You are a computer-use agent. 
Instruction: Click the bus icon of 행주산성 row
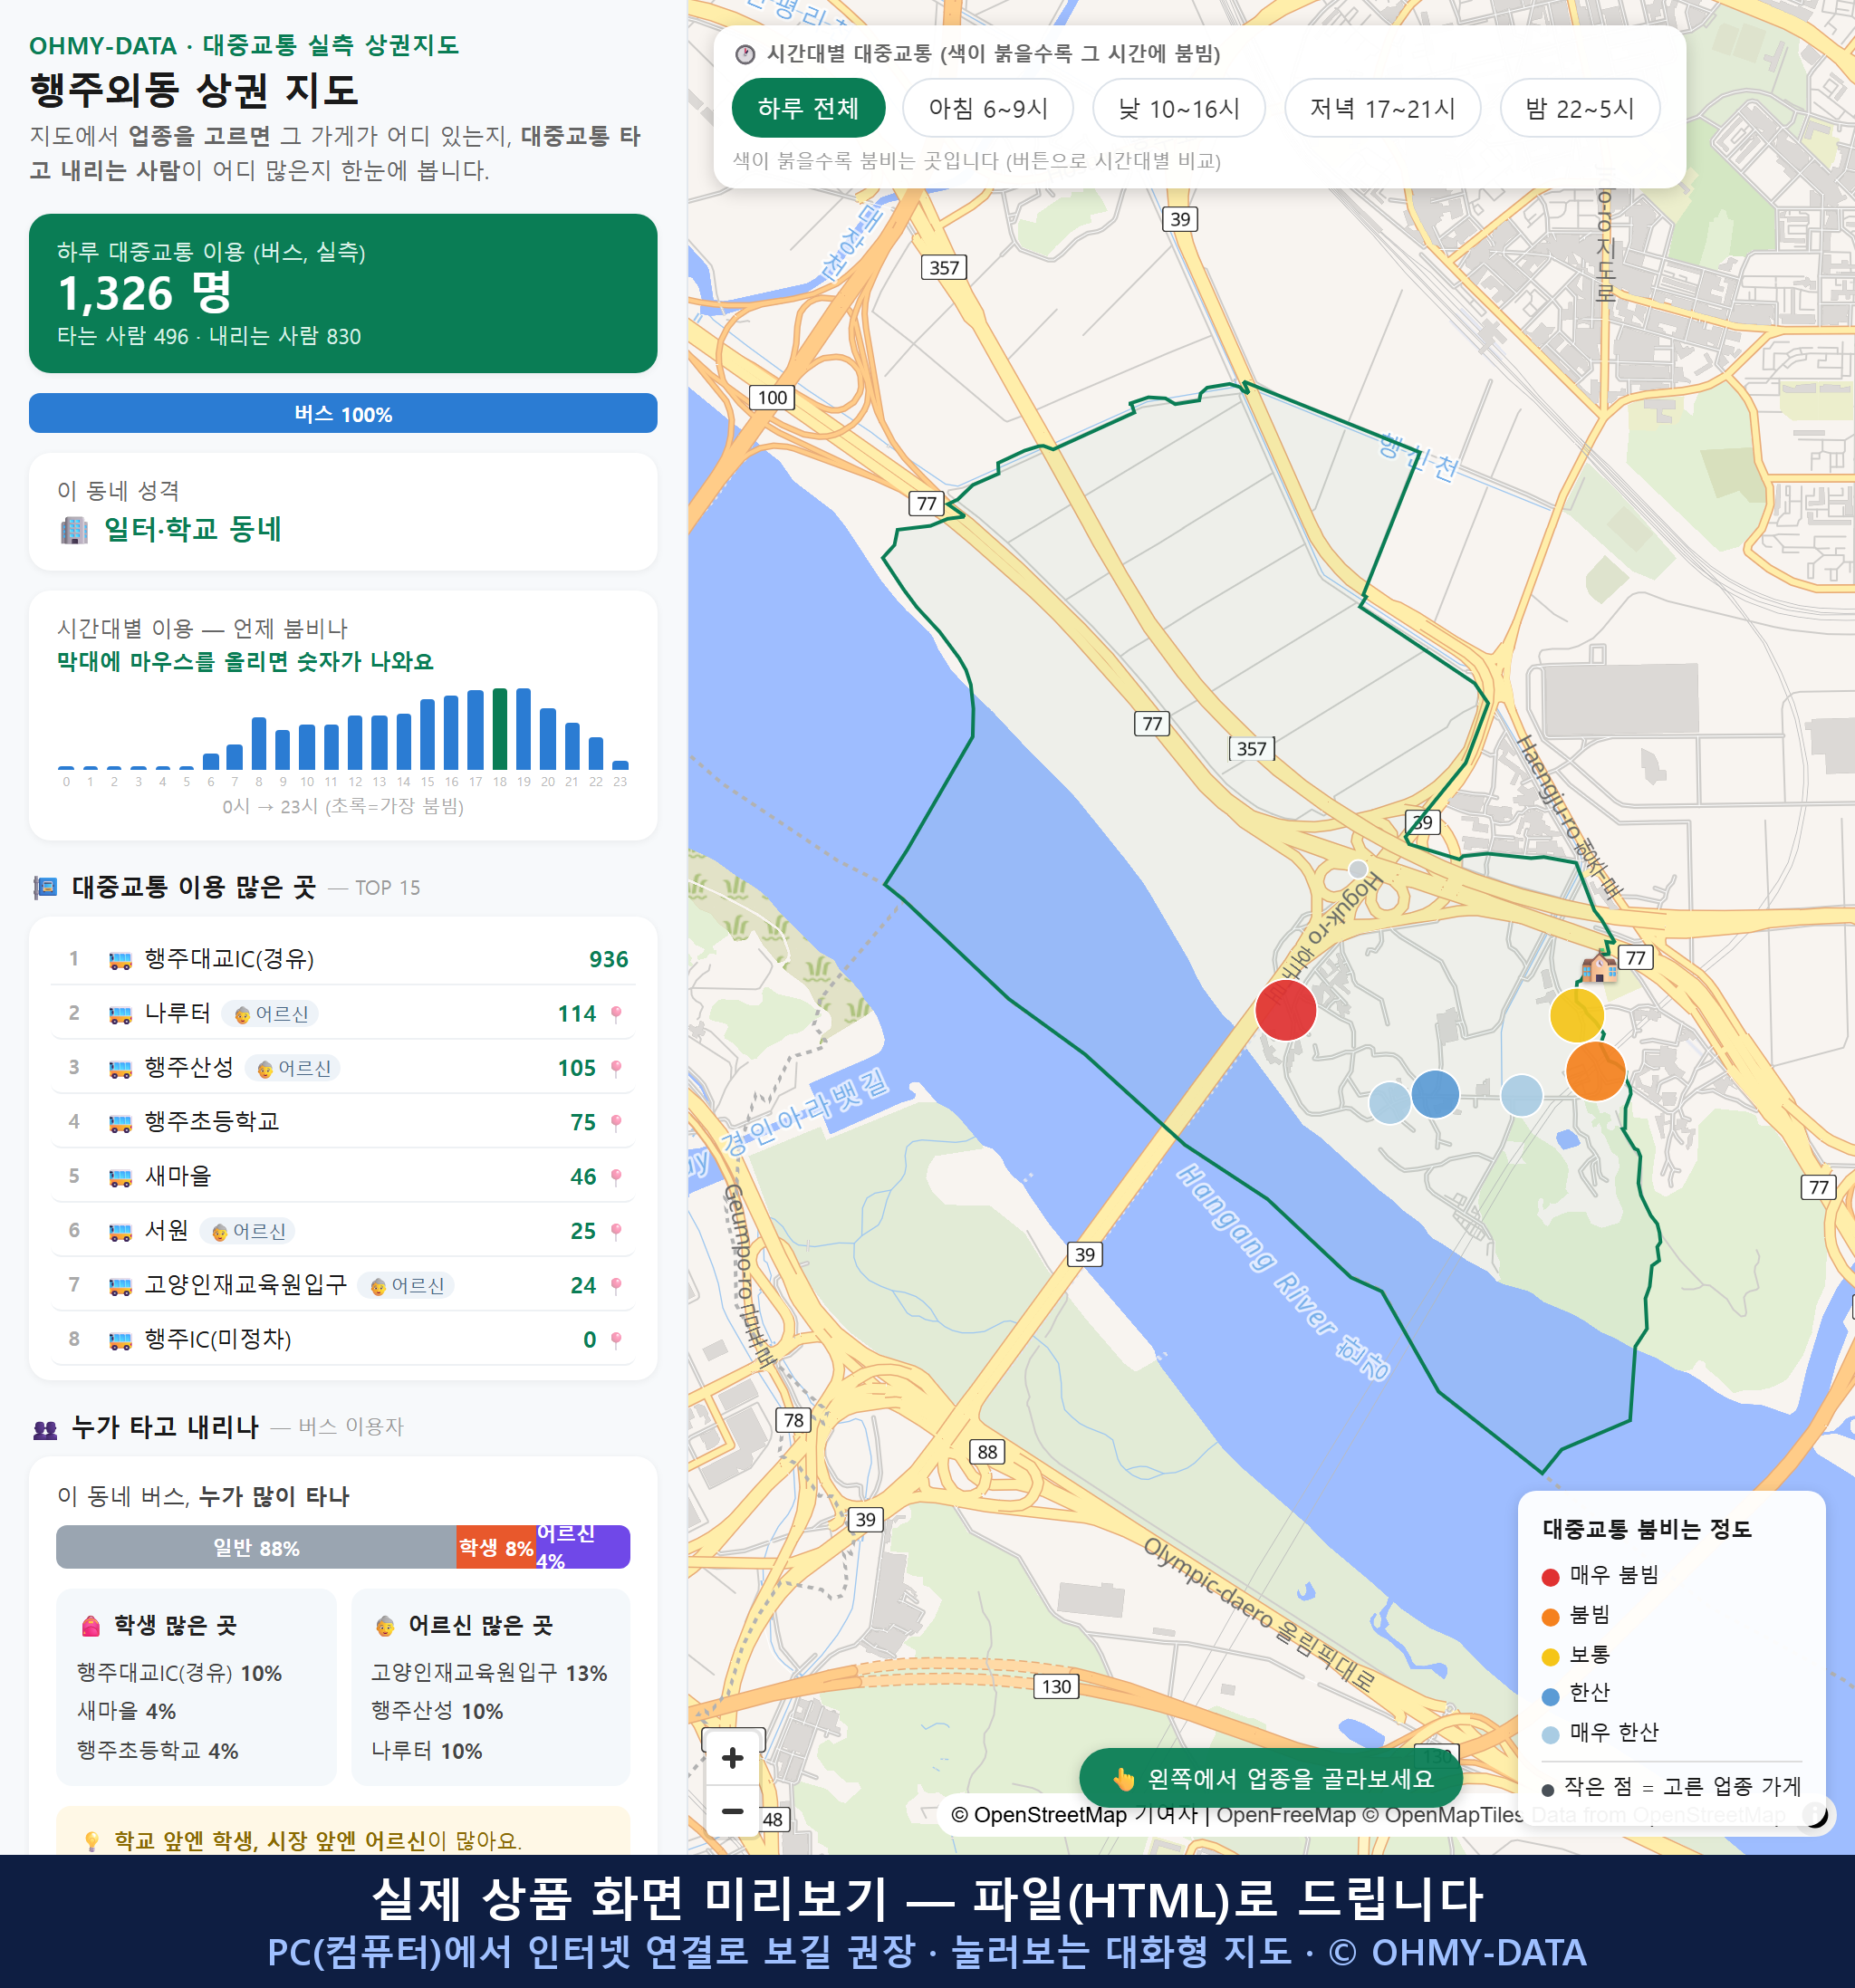[120, 1068]
